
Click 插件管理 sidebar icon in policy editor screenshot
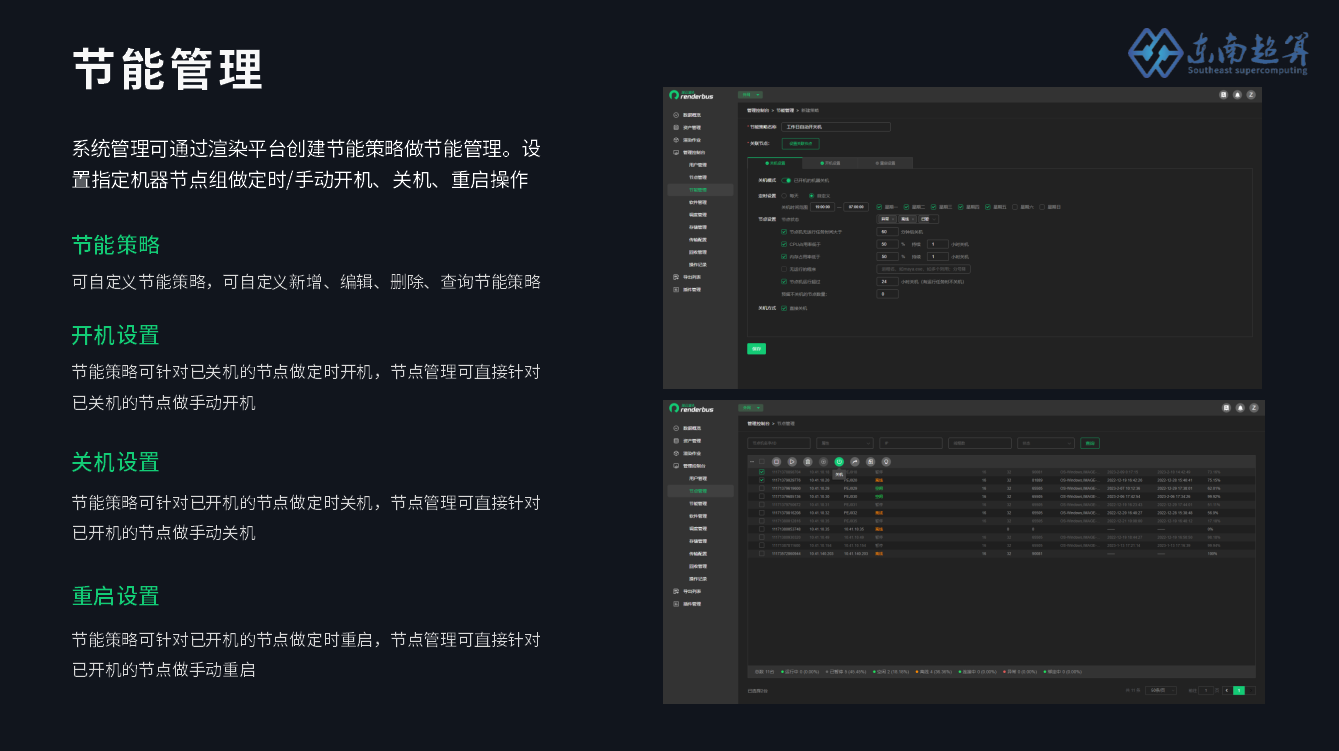click(676, 289)
